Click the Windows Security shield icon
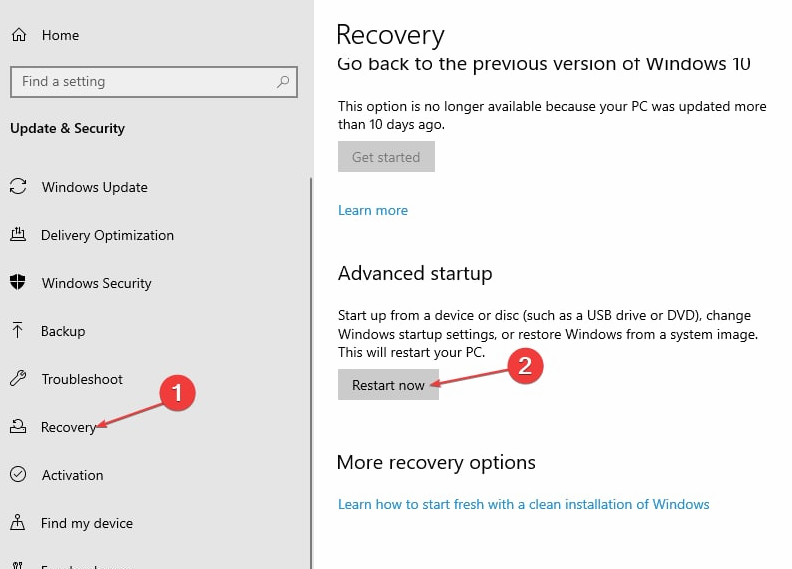This screenshot has width=792, height=569. pos(18,282)
